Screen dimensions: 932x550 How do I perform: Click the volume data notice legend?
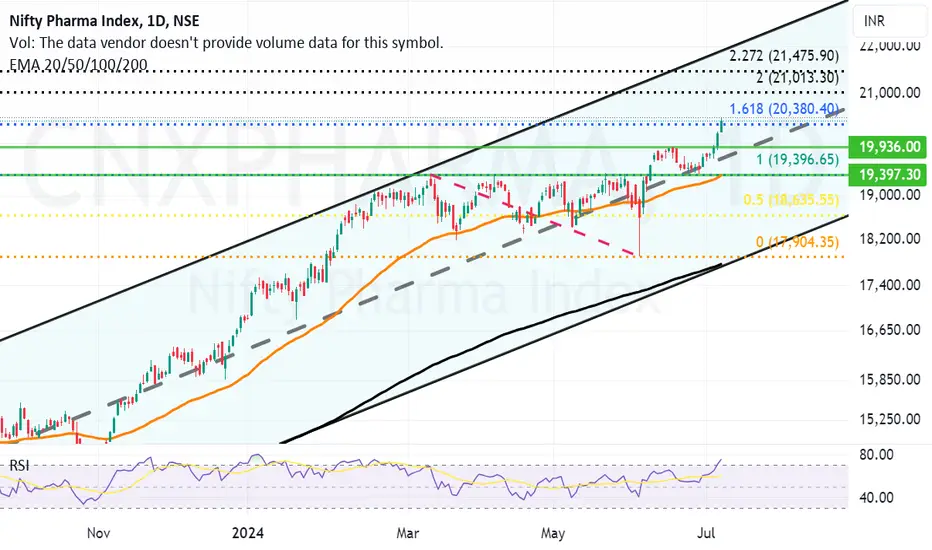[x=226, y=43]
